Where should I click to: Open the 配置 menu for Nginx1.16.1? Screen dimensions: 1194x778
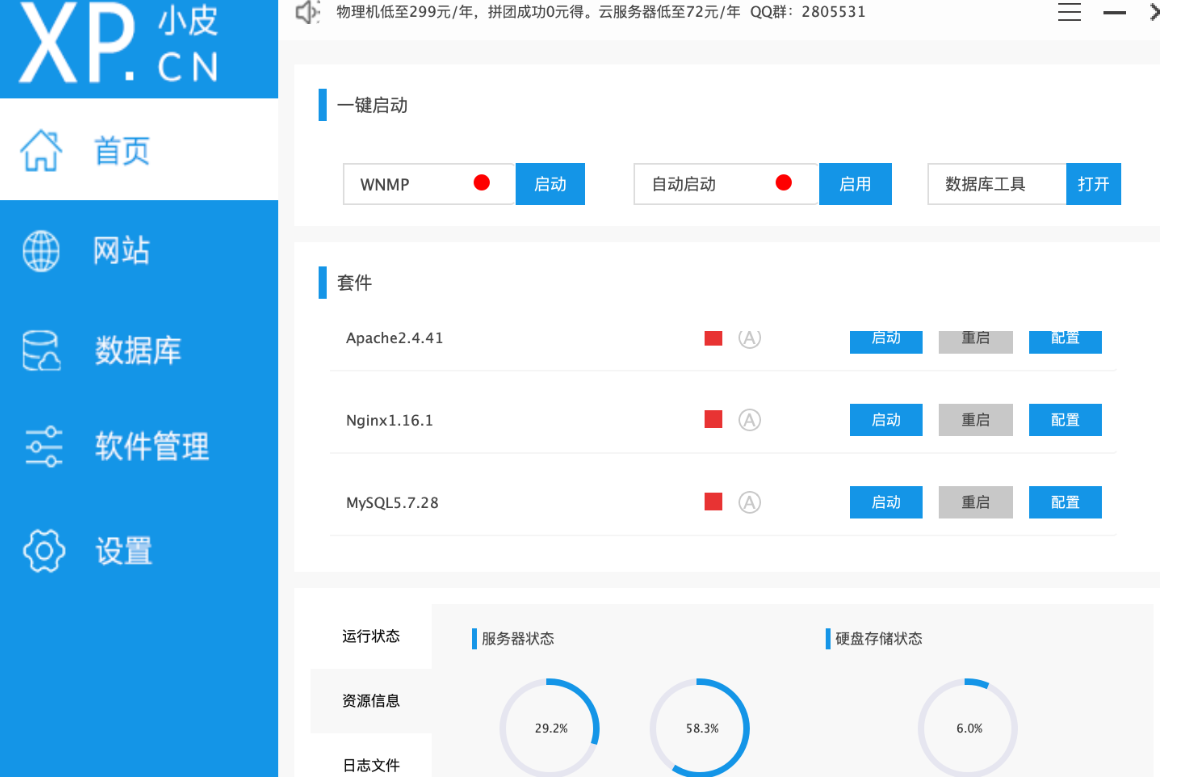point(1065,420)
